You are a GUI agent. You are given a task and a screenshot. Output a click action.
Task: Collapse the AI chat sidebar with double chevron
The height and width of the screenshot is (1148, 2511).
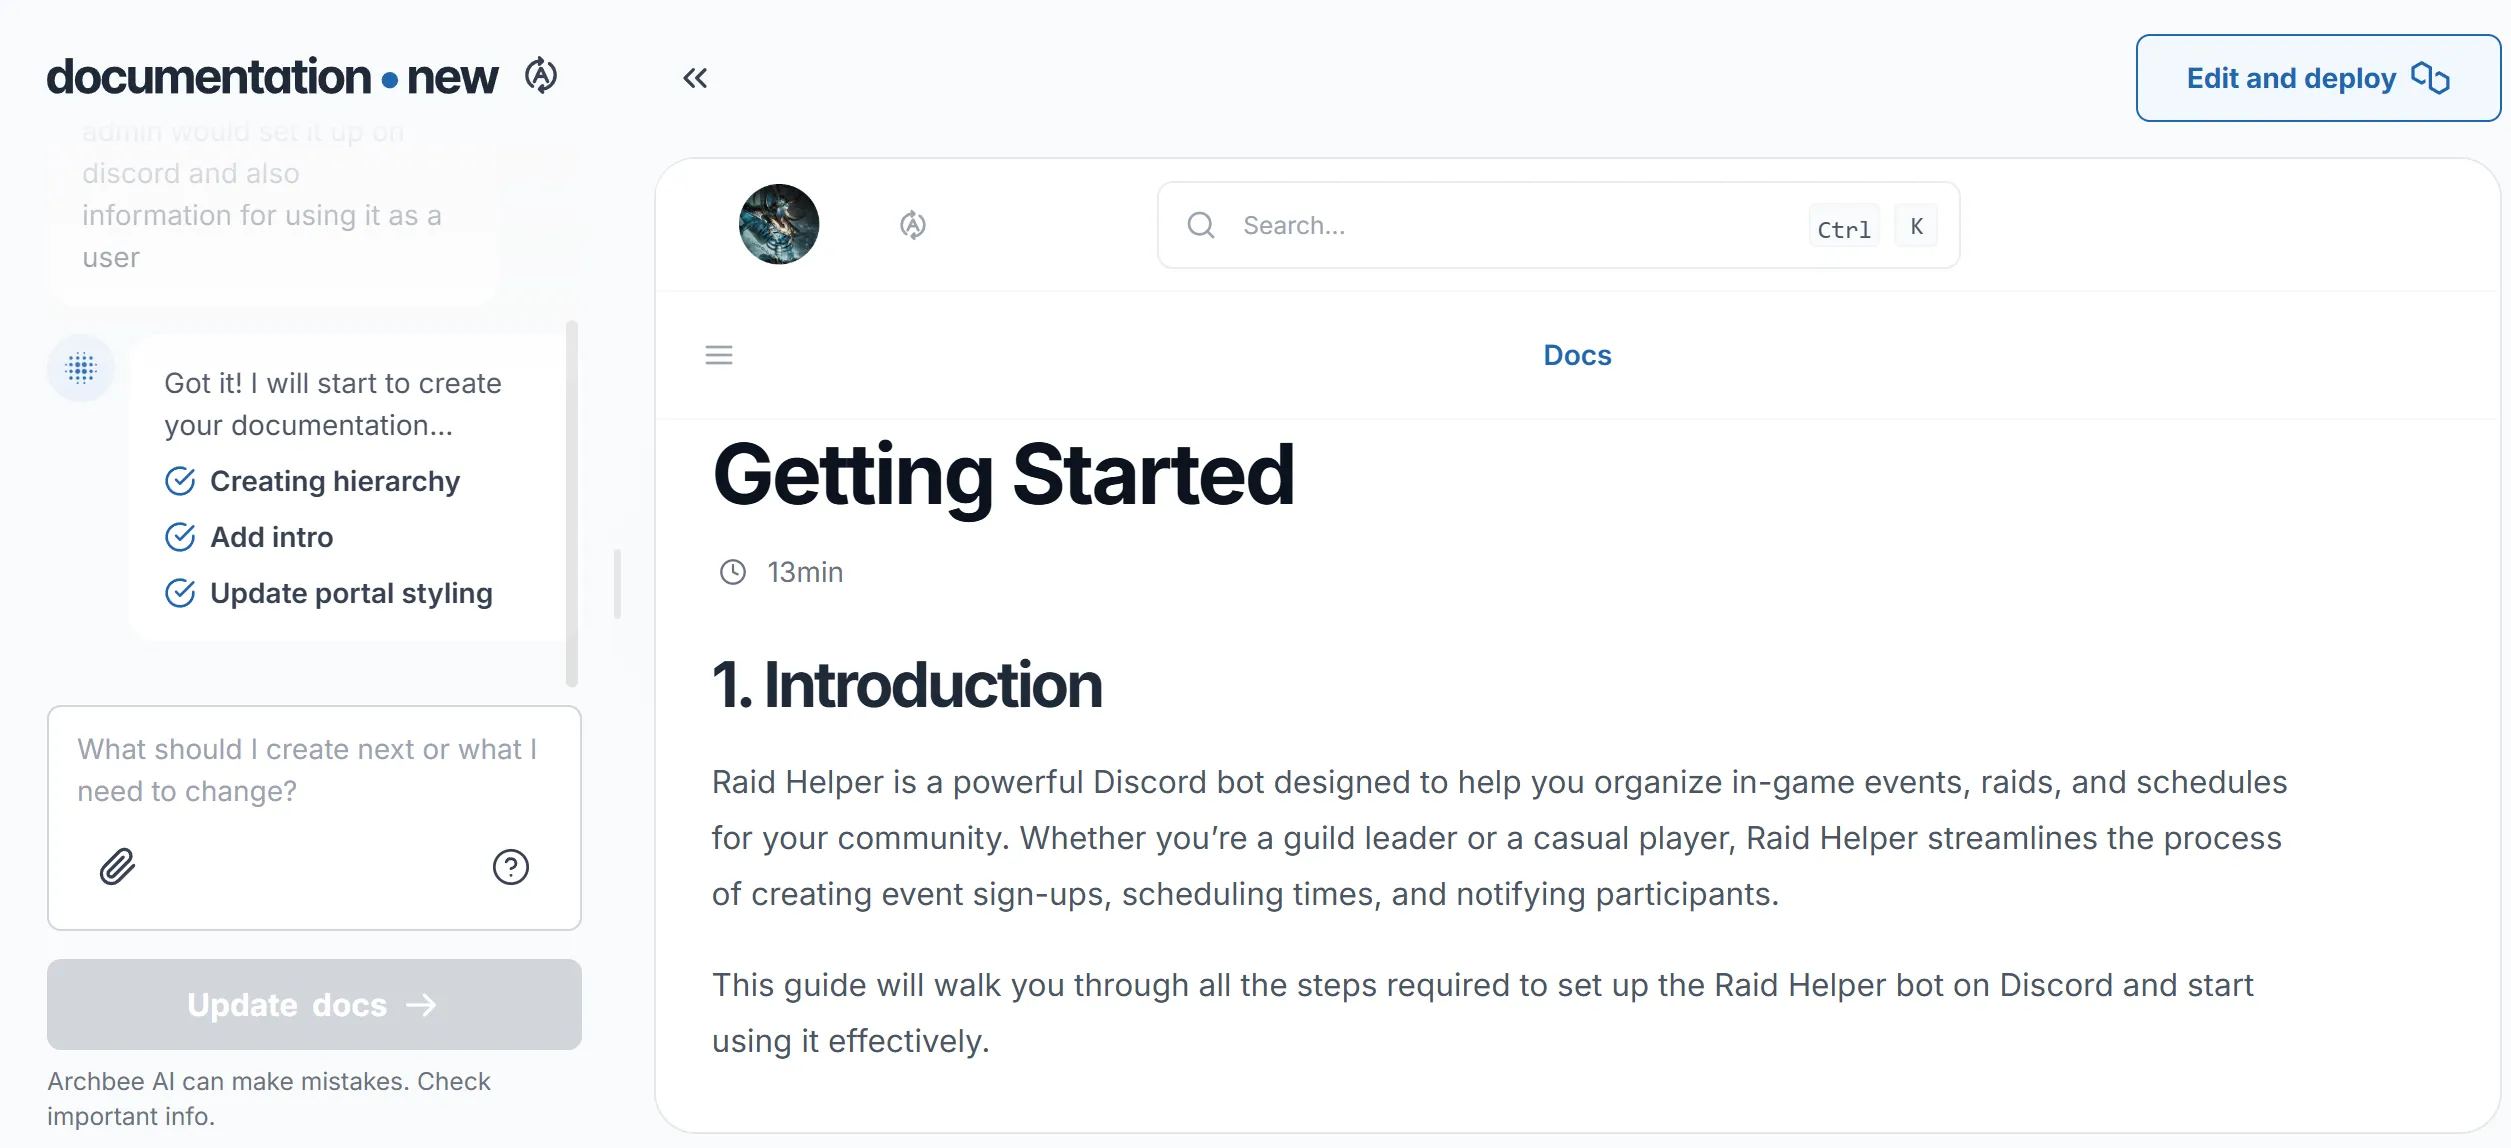point(695,78)
